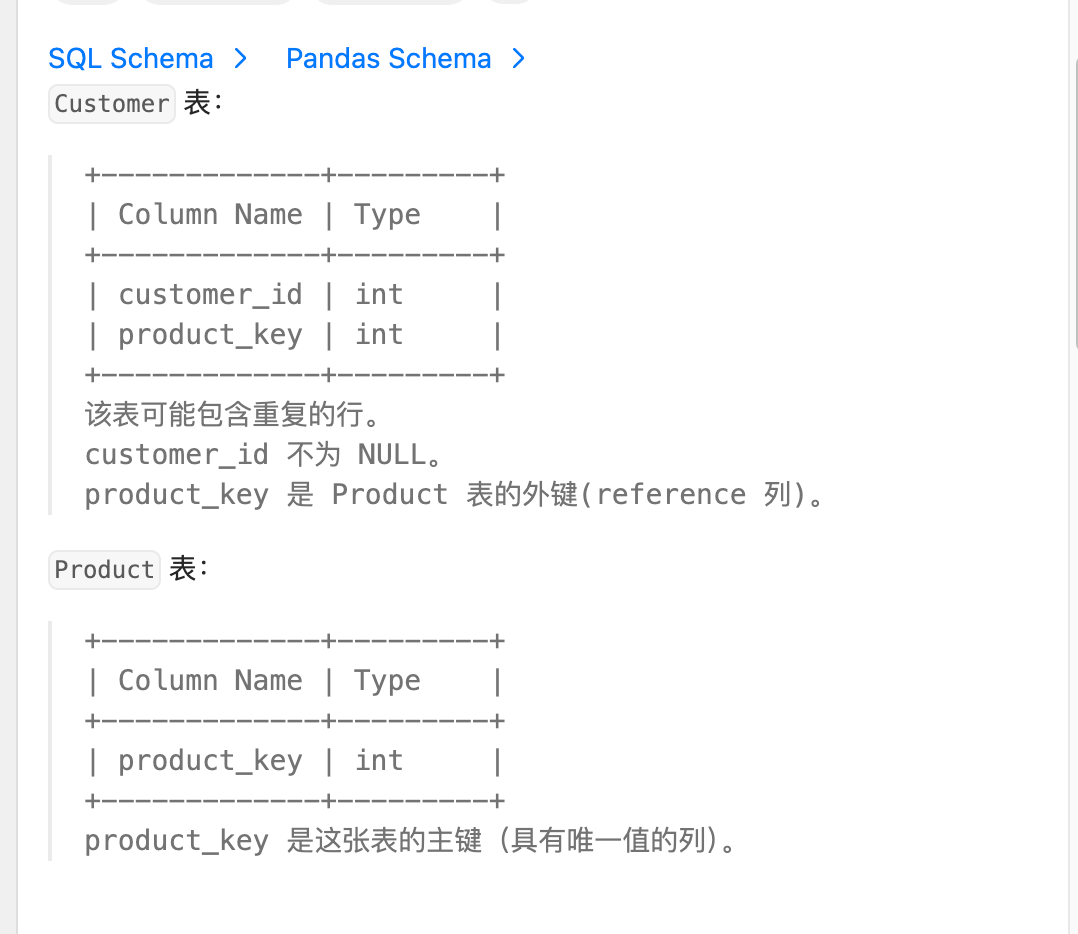Click int type of customer_id row
Viewport: 1078px width, 934px height.
pyautogui.click(x=379, y=295)
